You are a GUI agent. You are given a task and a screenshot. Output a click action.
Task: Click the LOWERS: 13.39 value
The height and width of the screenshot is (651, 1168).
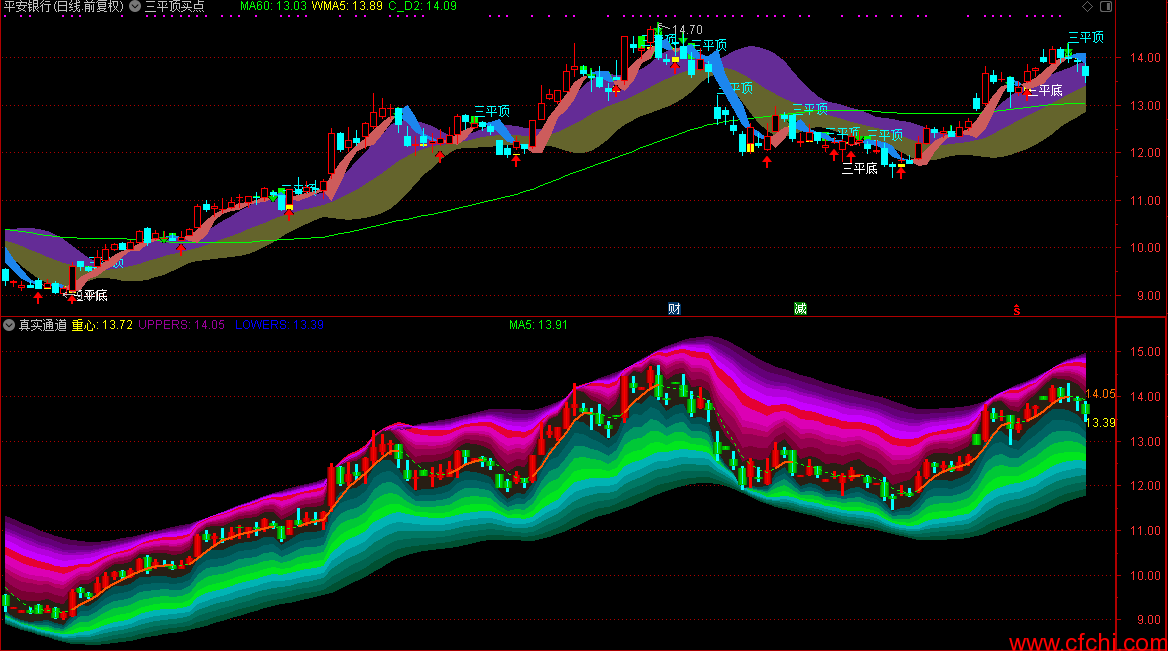[279, 326]
